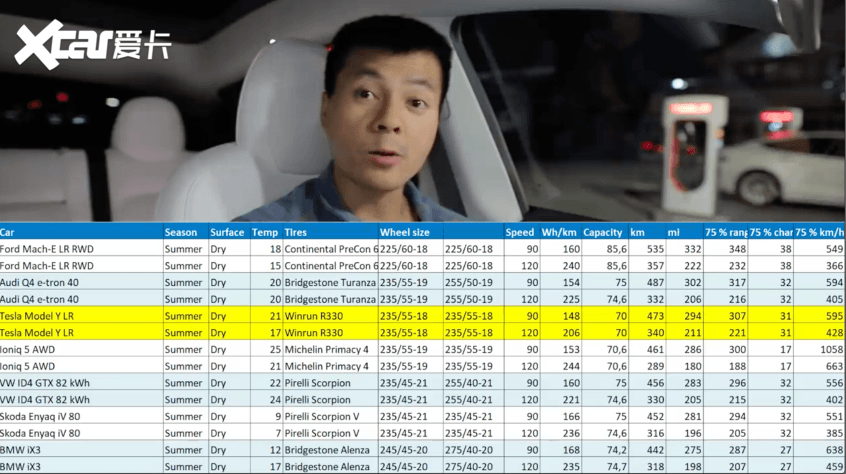Screen dimensions: 846x474
Task: Click the Wh/km value 166 for Skoda Enyaq
Action: (571, 416)
